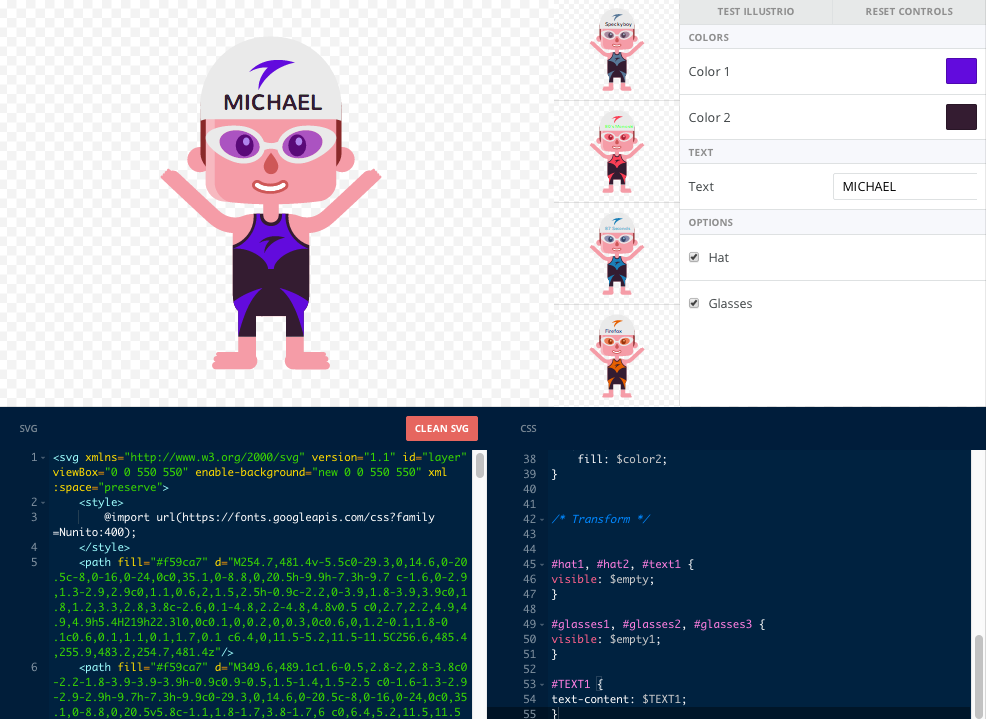The height and width of the screenshot is (719, 986).
Task: Open the Test Illustrio tab
Action: pos(756,12)
